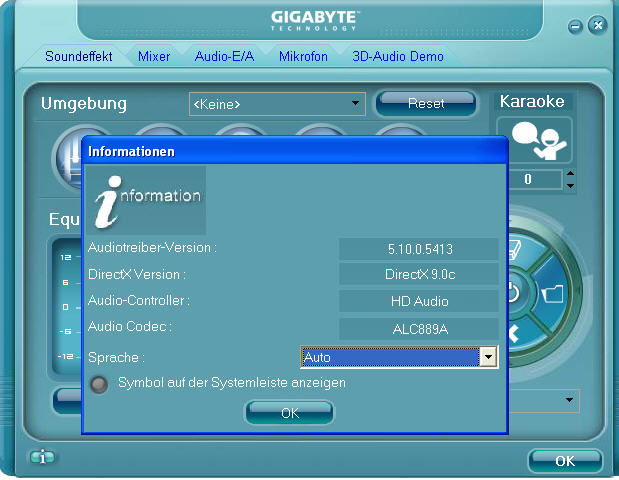Select the first environment preset round icon
This screenshot has width=619, height=480.
(x=69, y=158)
